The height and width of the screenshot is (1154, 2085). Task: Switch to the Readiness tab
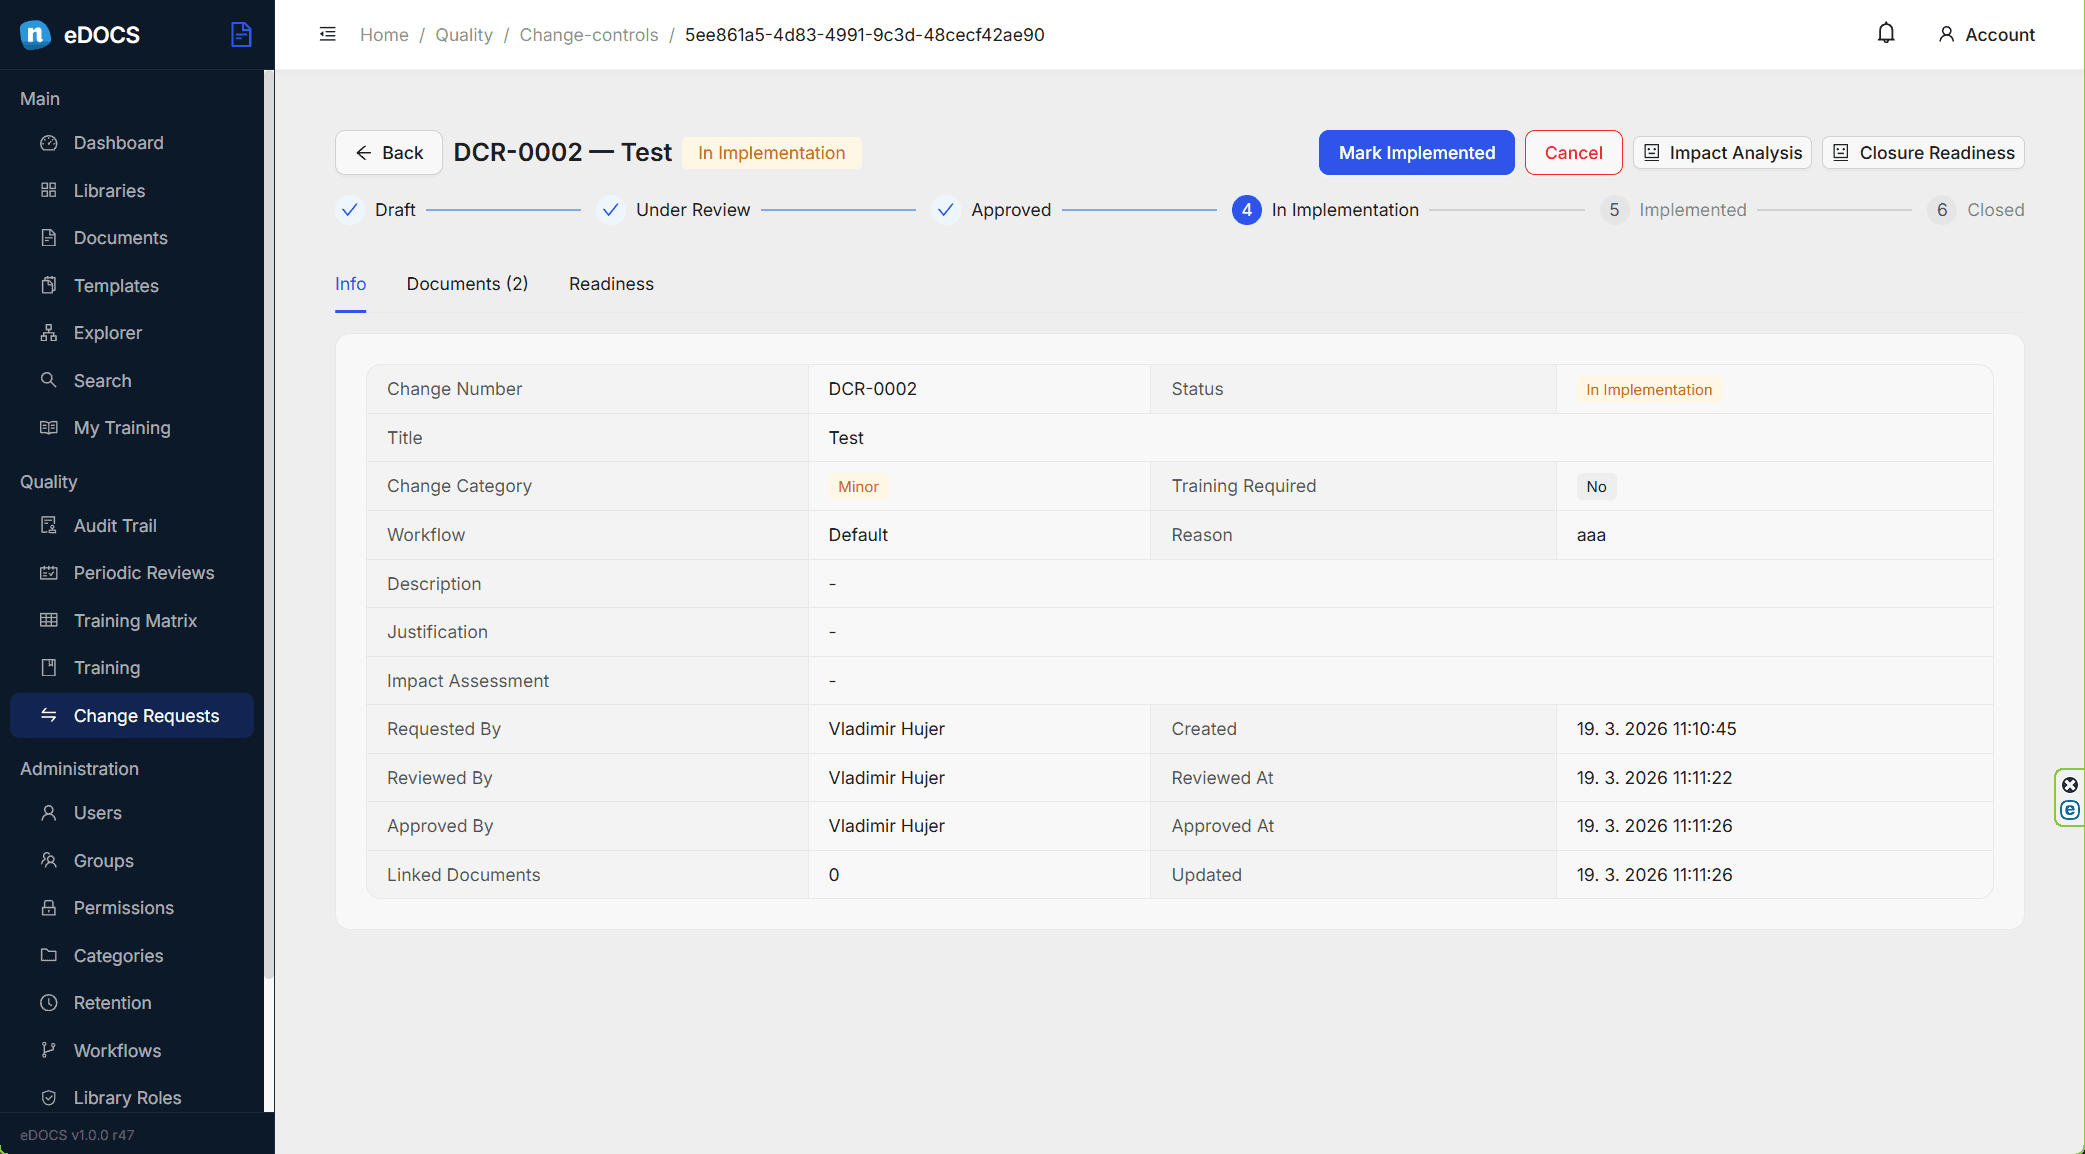pos(611,284)
